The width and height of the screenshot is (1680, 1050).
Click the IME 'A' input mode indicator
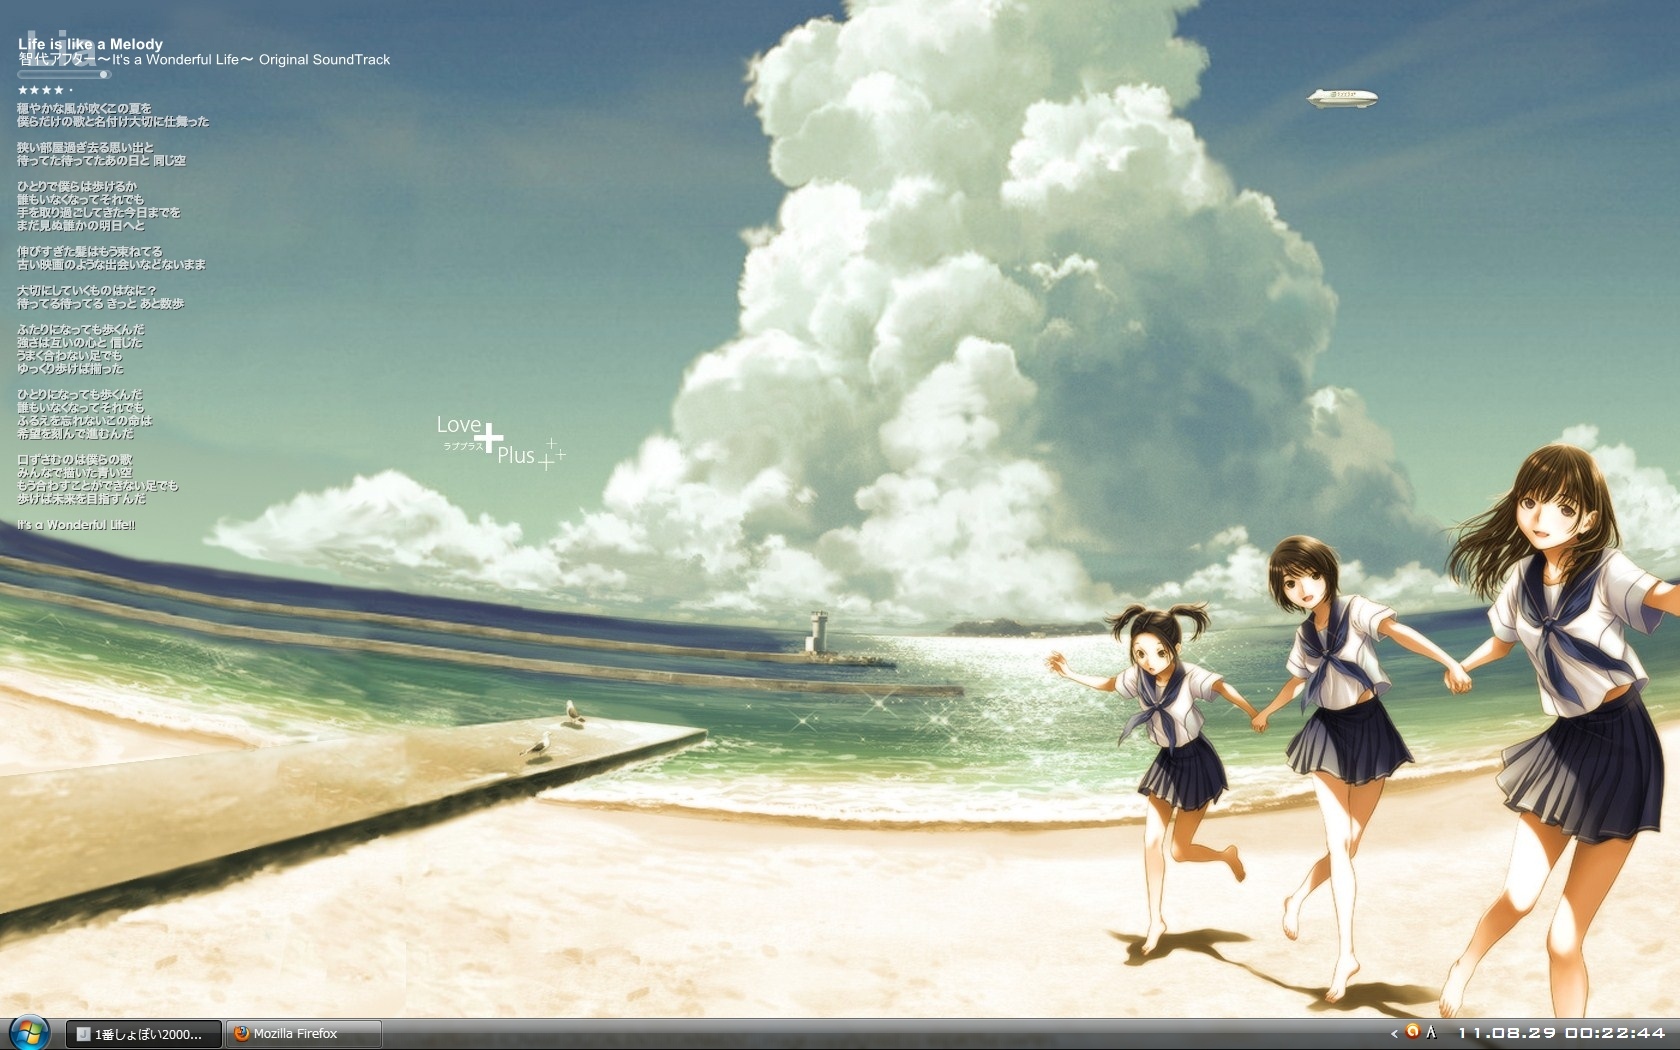click(1432, 1032)
